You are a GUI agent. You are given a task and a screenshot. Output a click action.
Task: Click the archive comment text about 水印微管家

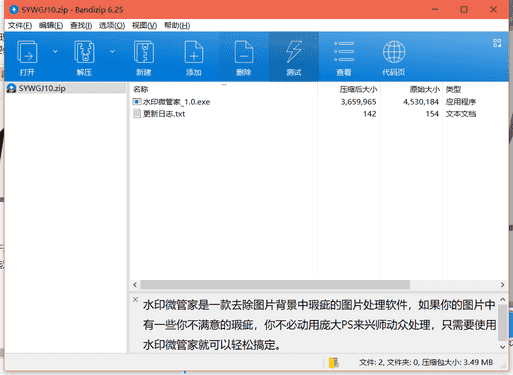click(x=319, y=325)
